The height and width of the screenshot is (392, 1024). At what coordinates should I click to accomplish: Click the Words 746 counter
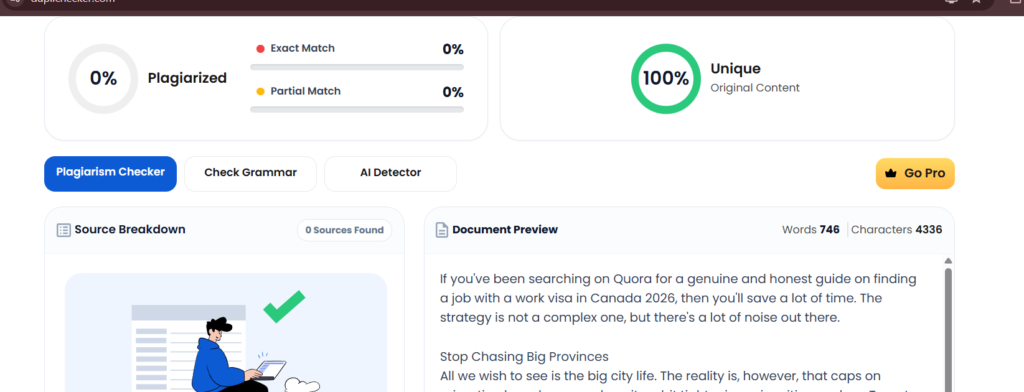pyautogui.click(x=810, y=230)
